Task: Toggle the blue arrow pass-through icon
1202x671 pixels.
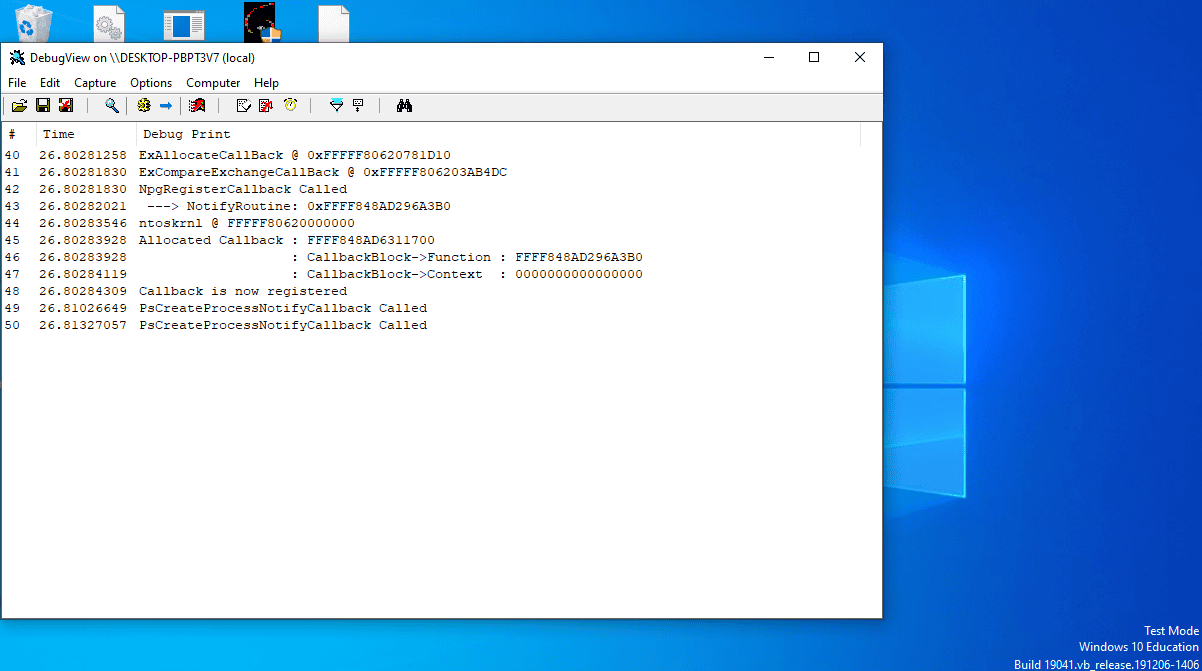Action: (x=166, y=106)
